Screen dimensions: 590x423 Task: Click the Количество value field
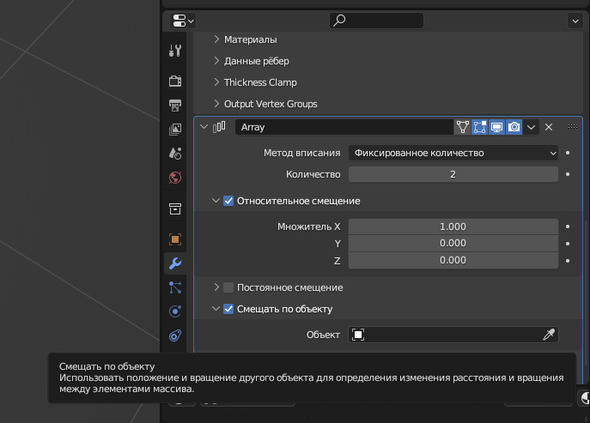pos(453,174)
